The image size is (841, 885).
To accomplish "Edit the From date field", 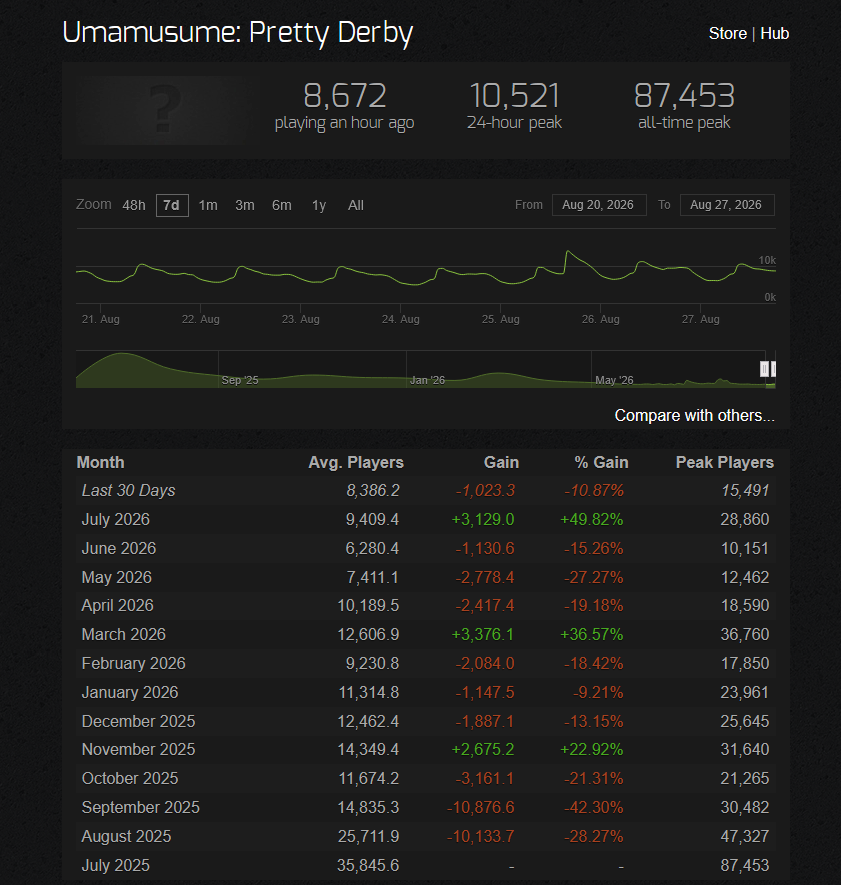I will 599,205.
